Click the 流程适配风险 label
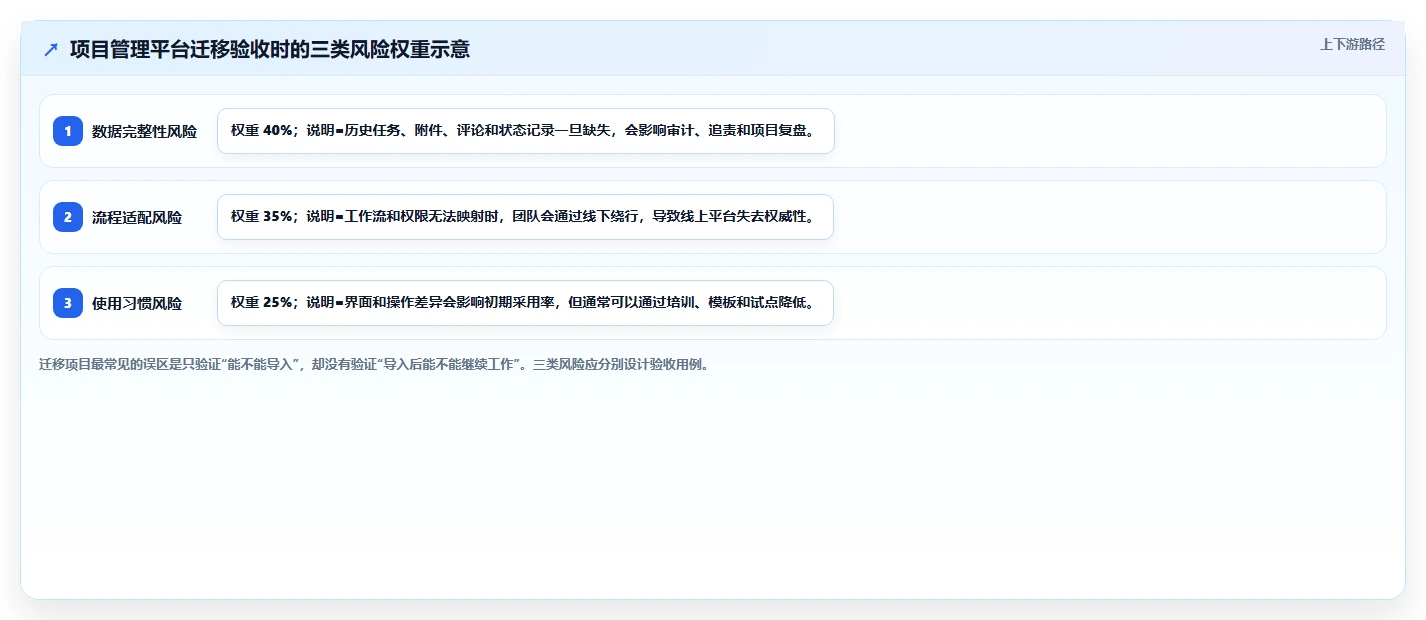Screen dimensions: 1426x620 pyautogui.click(x=137, y=217)
